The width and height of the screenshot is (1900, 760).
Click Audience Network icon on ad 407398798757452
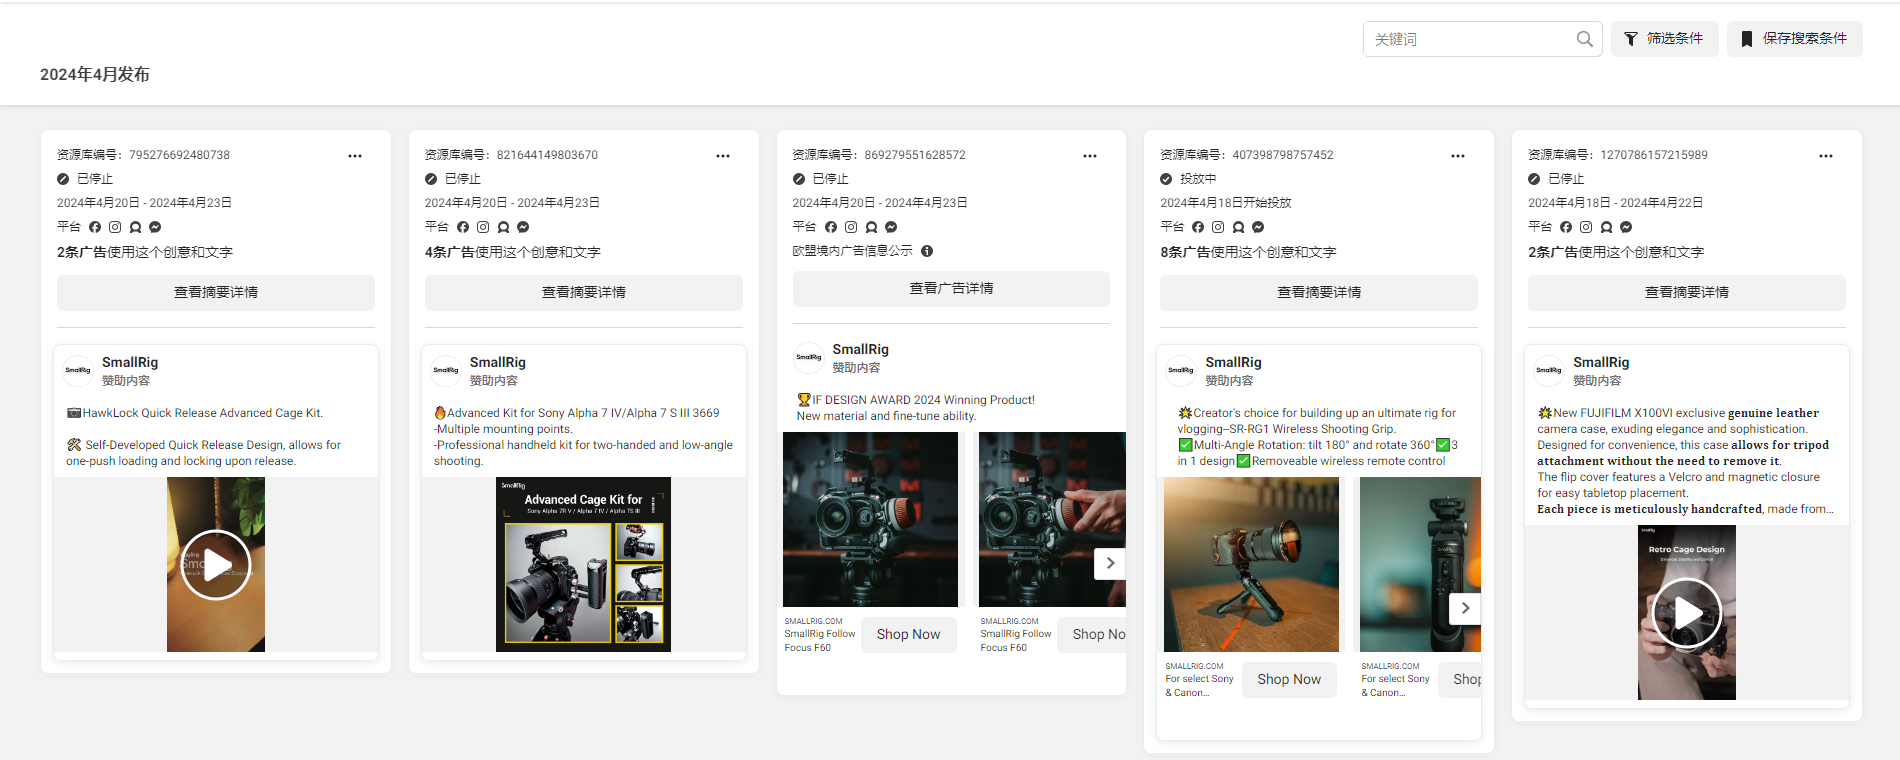click(1238, 227)
